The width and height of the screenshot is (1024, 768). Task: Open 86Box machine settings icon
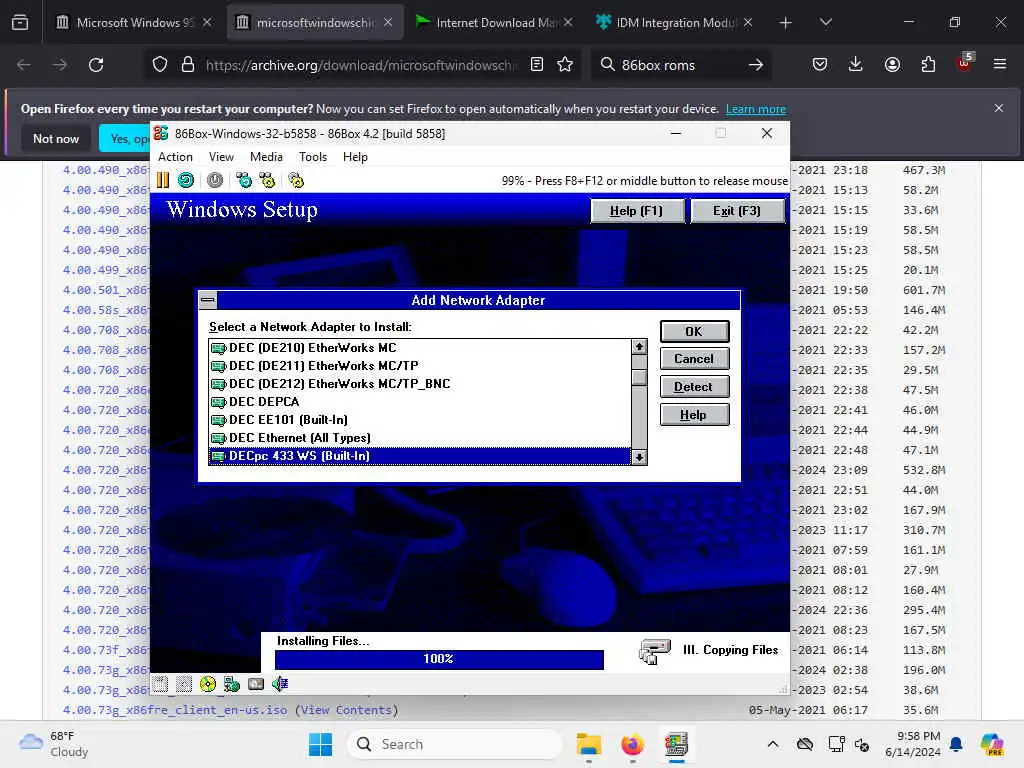coord(296,180)
